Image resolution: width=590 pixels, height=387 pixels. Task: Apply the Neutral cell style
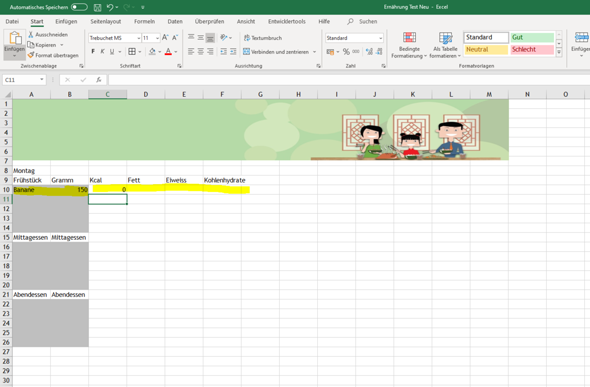[486, 50]
